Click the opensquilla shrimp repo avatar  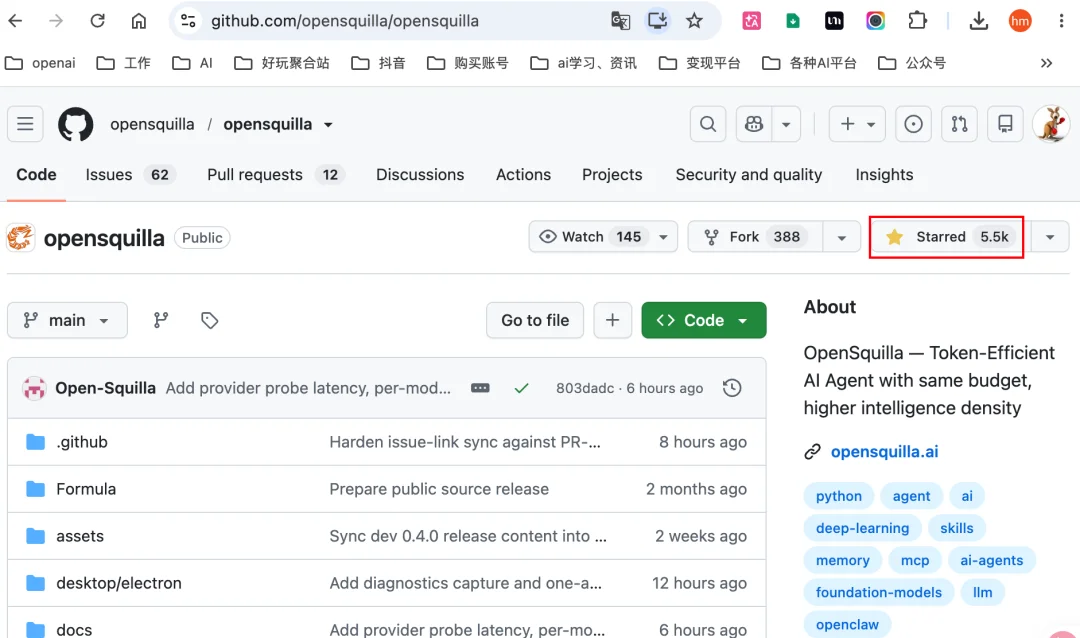click(x=21, y=238)
